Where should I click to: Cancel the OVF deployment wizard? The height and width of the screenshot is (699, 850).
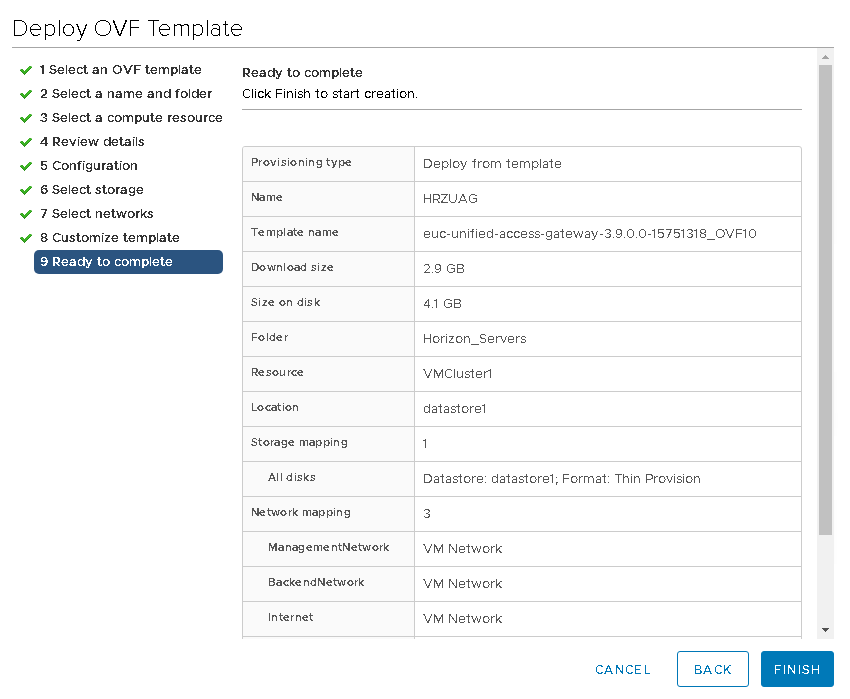622,670
